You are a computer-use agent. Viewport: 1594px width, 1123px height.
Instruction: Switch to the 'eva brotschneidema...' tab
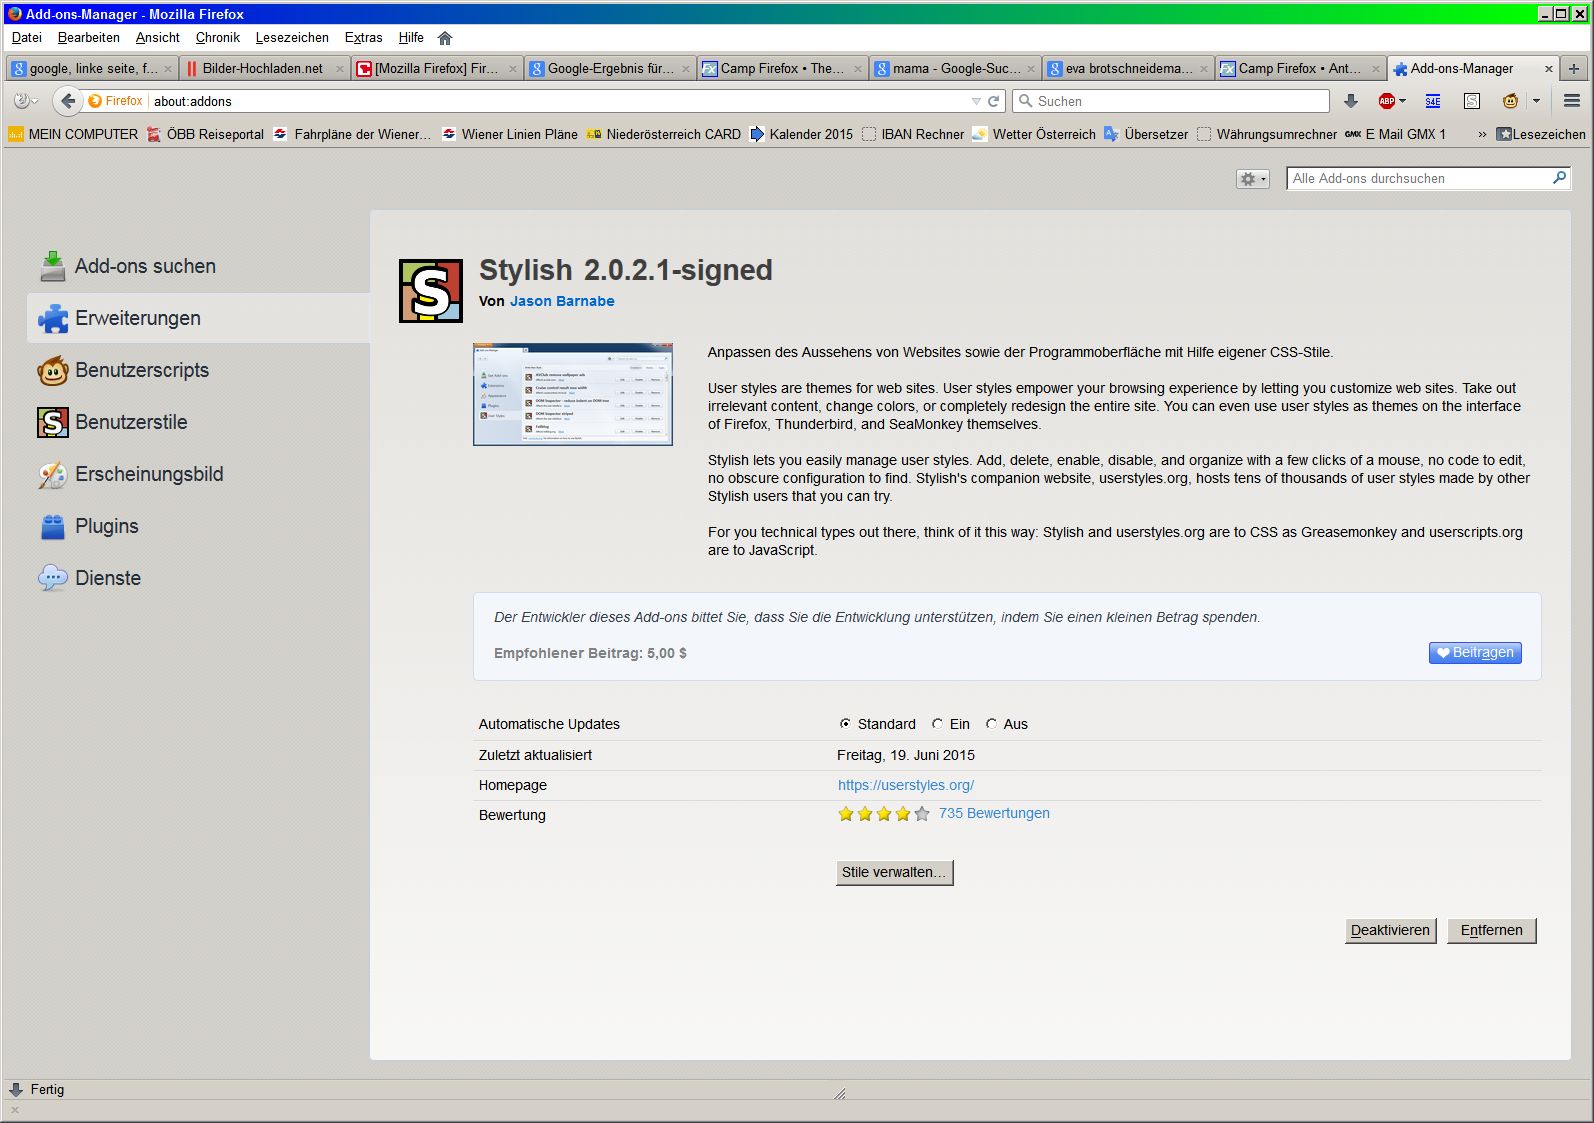point(1127,68)
